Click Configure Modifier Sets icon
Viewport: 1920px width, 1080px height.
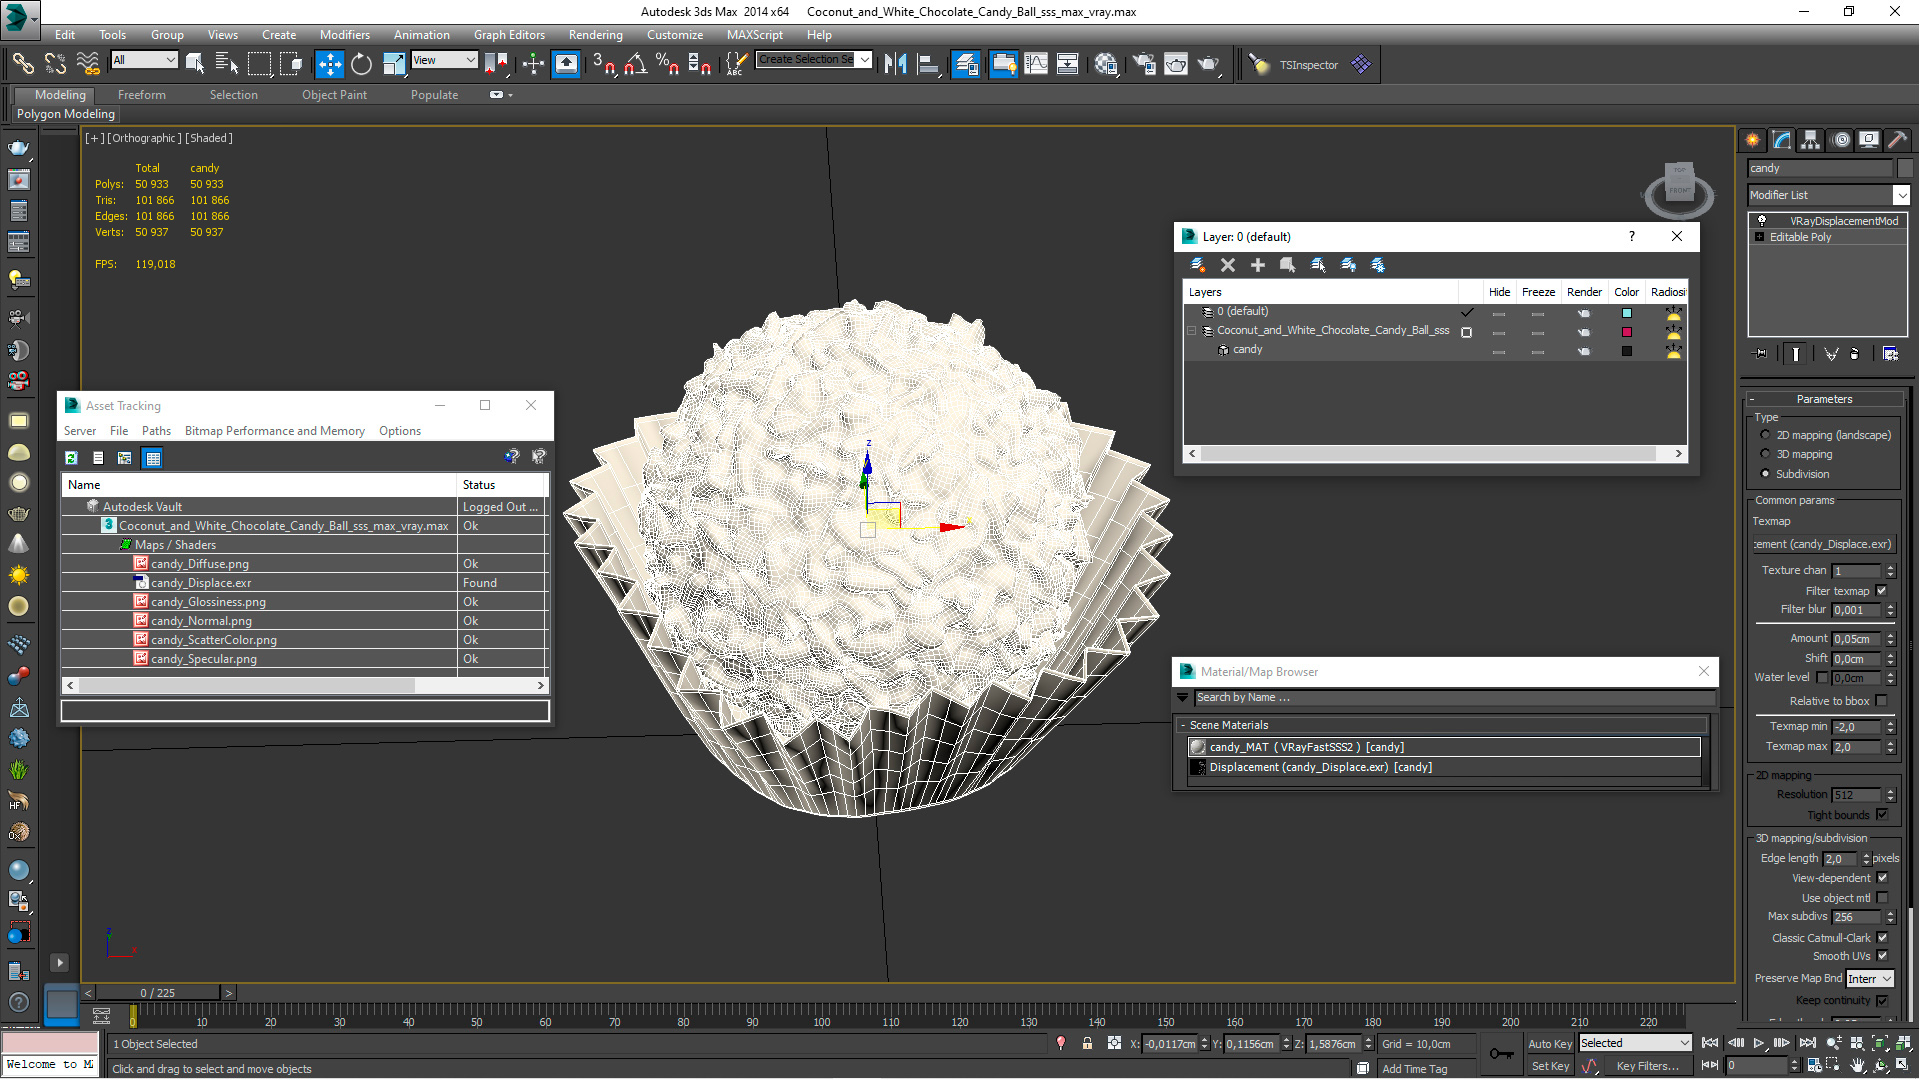click(x=1890, y=353)
